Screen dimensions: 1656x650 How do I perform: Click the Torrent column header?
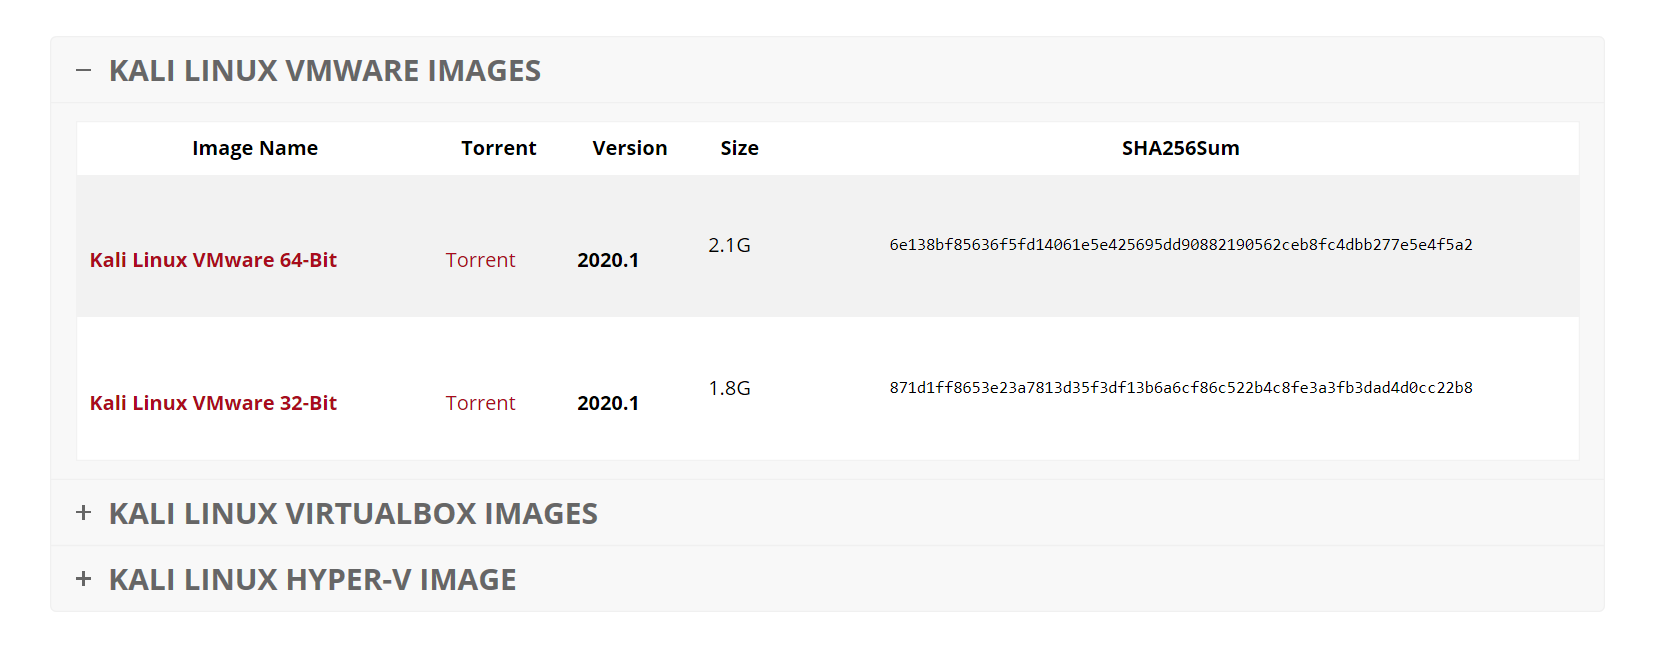pyautogui.click(x=498, y=148)
